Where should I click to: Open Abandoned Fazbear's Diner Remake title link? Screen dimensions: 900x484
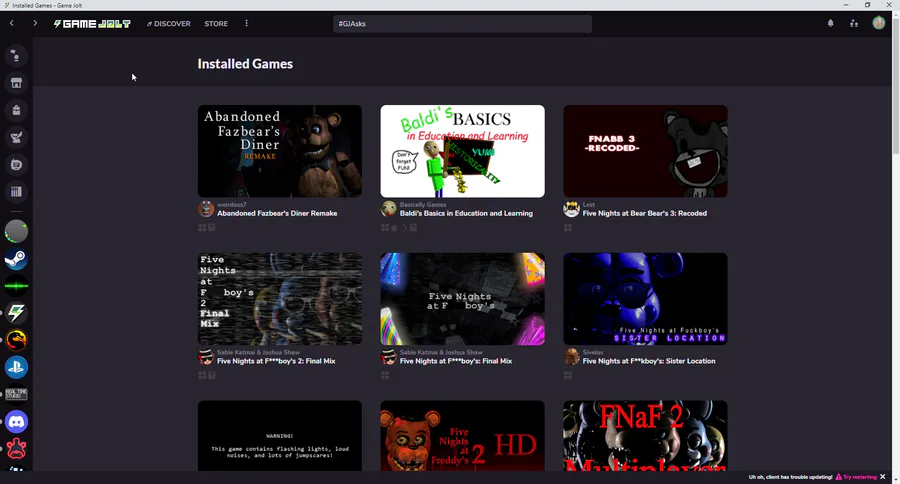point(277,214)
